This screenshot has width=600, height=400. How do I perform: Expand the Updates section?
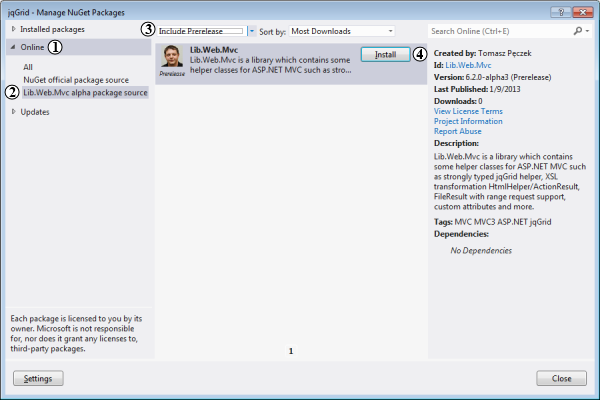tap(13, 112)
